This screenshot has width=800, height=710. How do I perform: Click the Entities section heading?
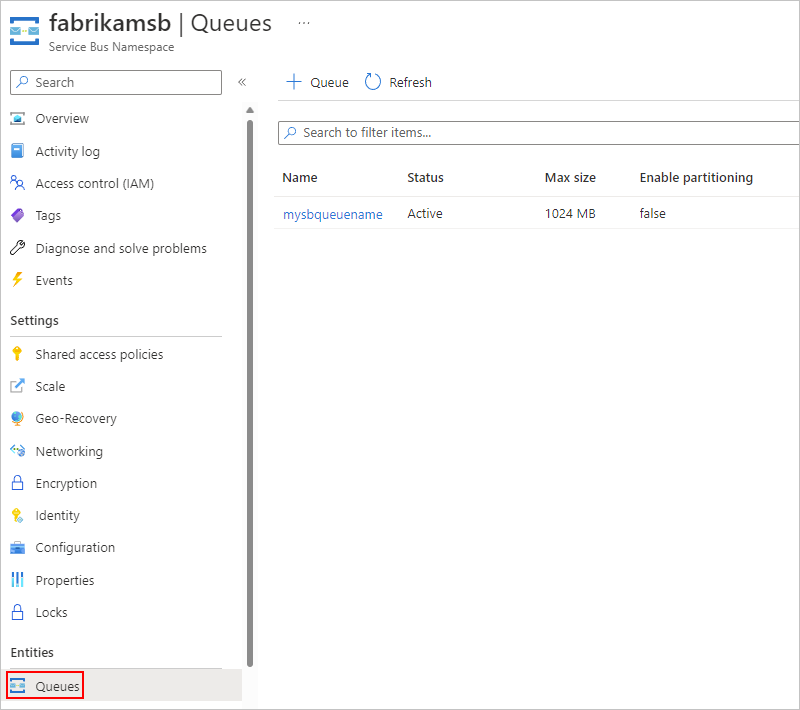tap(32, 652)
